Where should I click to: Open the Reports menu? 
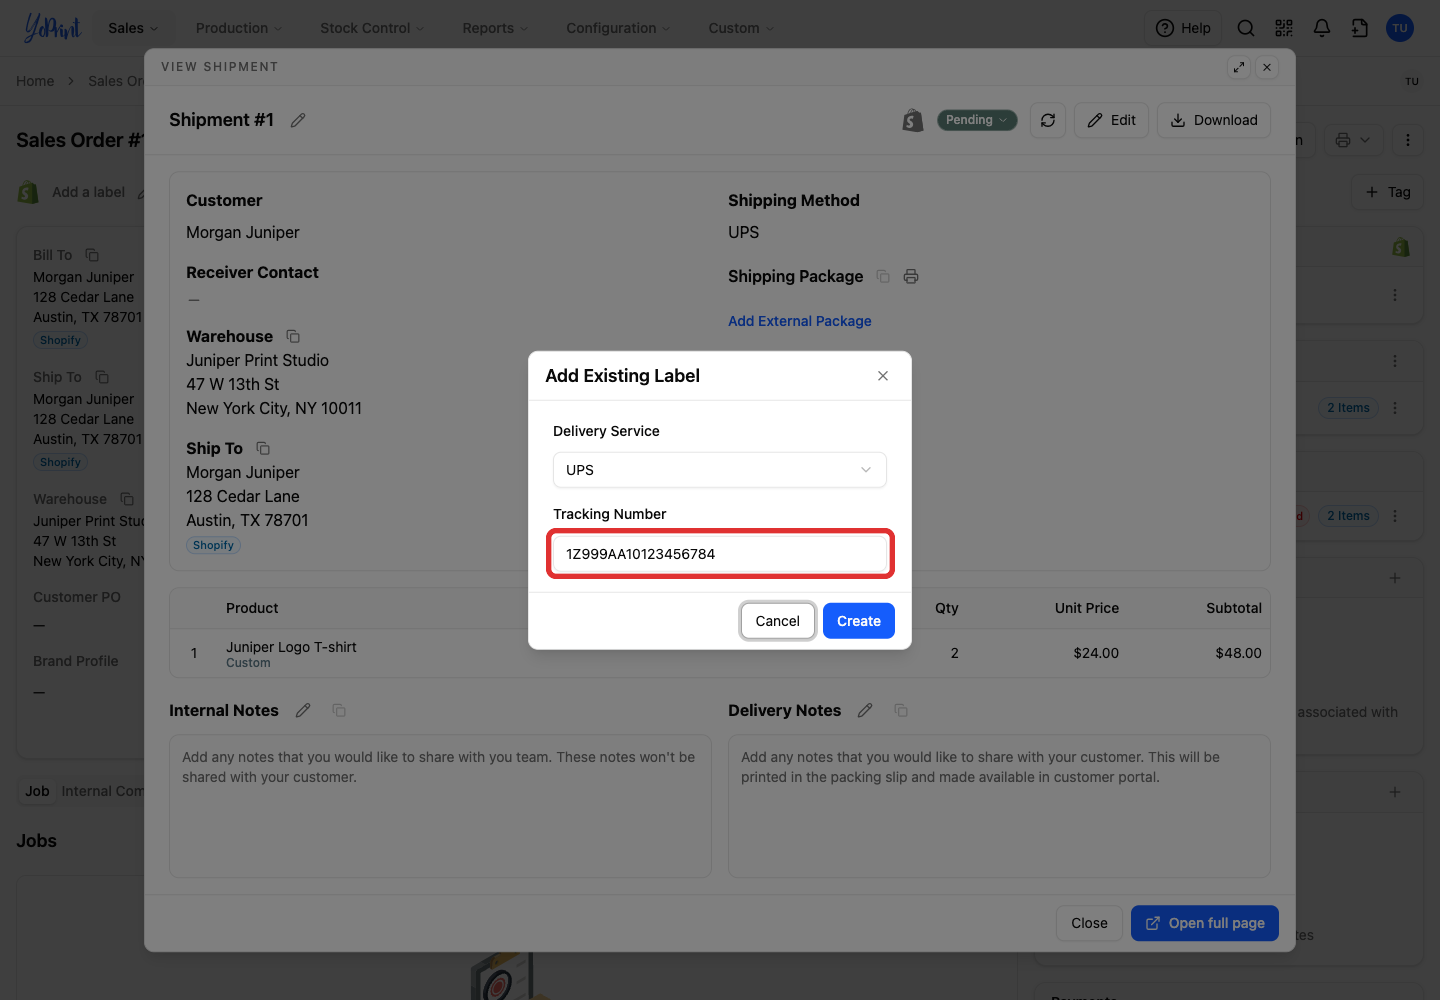pyautogui.click(x=495, y=28)
